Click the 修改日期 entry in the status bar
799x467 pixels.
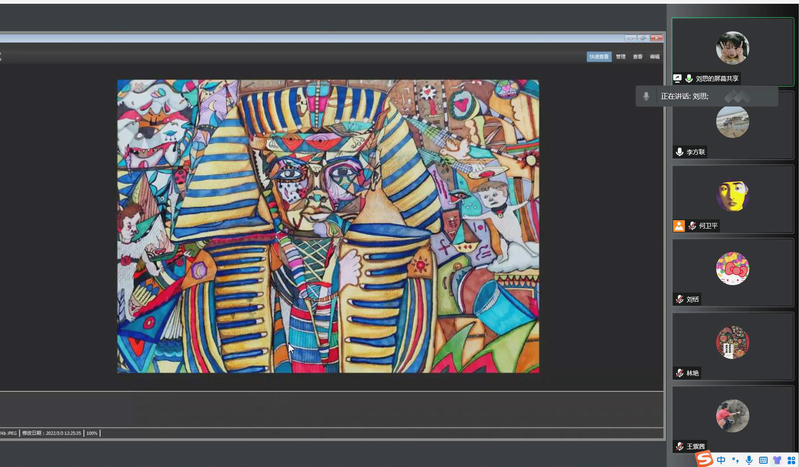tap(51, 433)
